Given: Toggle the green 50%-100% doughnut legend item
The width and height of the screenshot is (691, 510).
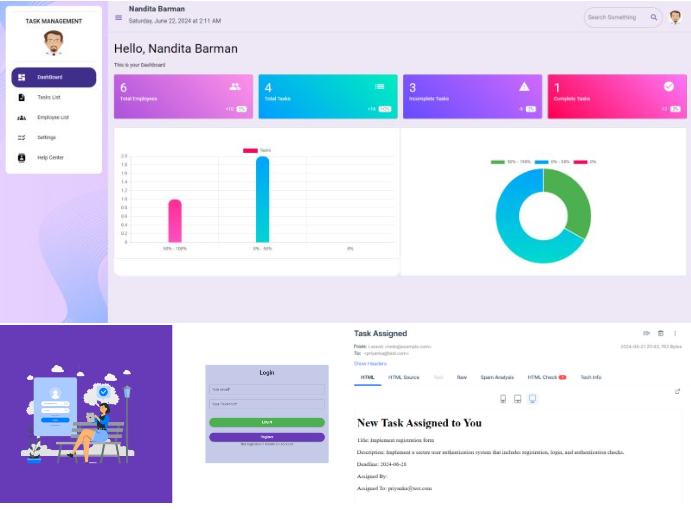Looking at the screenshot, I should (511, 162).
